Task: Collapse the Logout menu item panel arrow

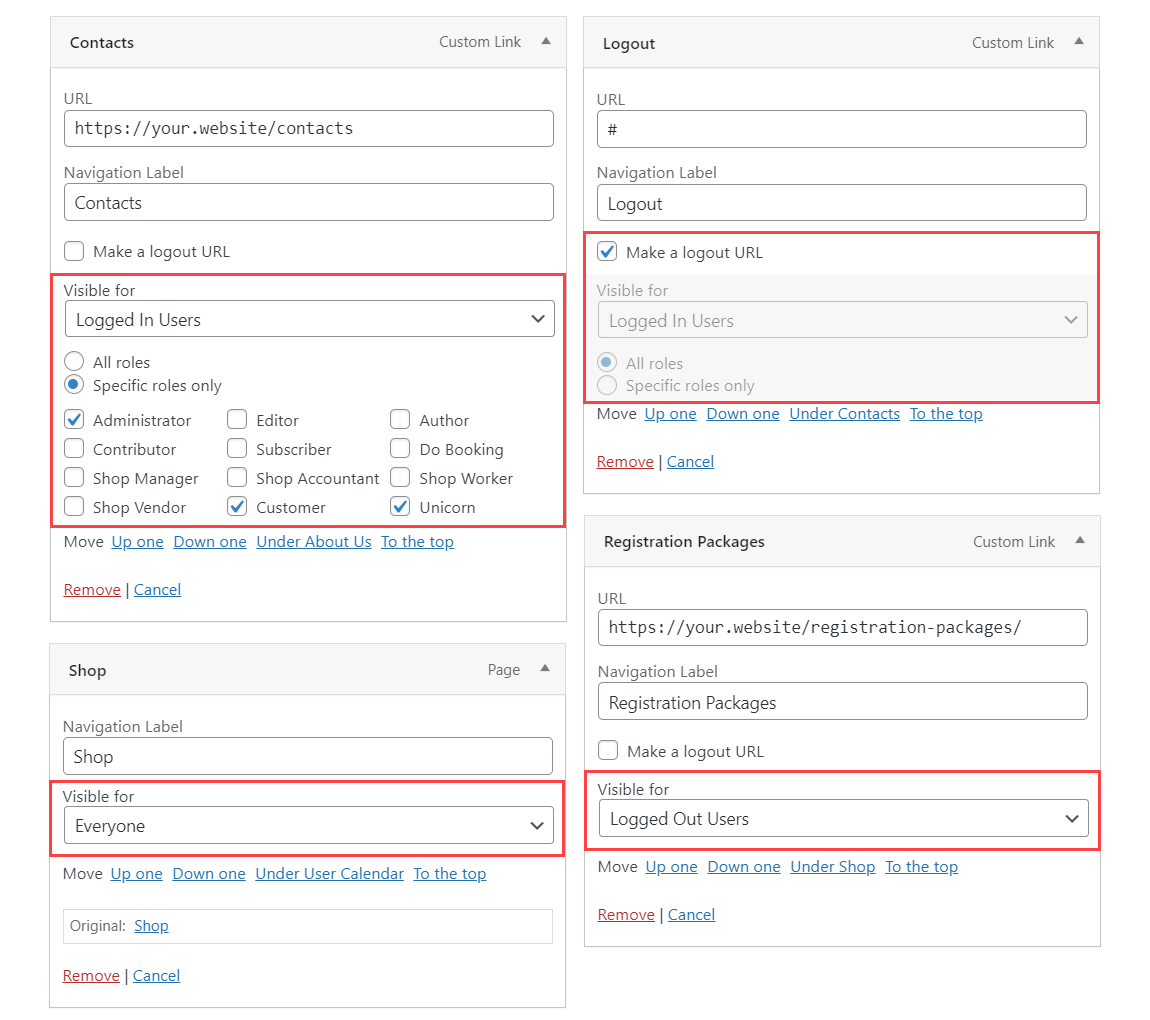Action: point(1079,41)
